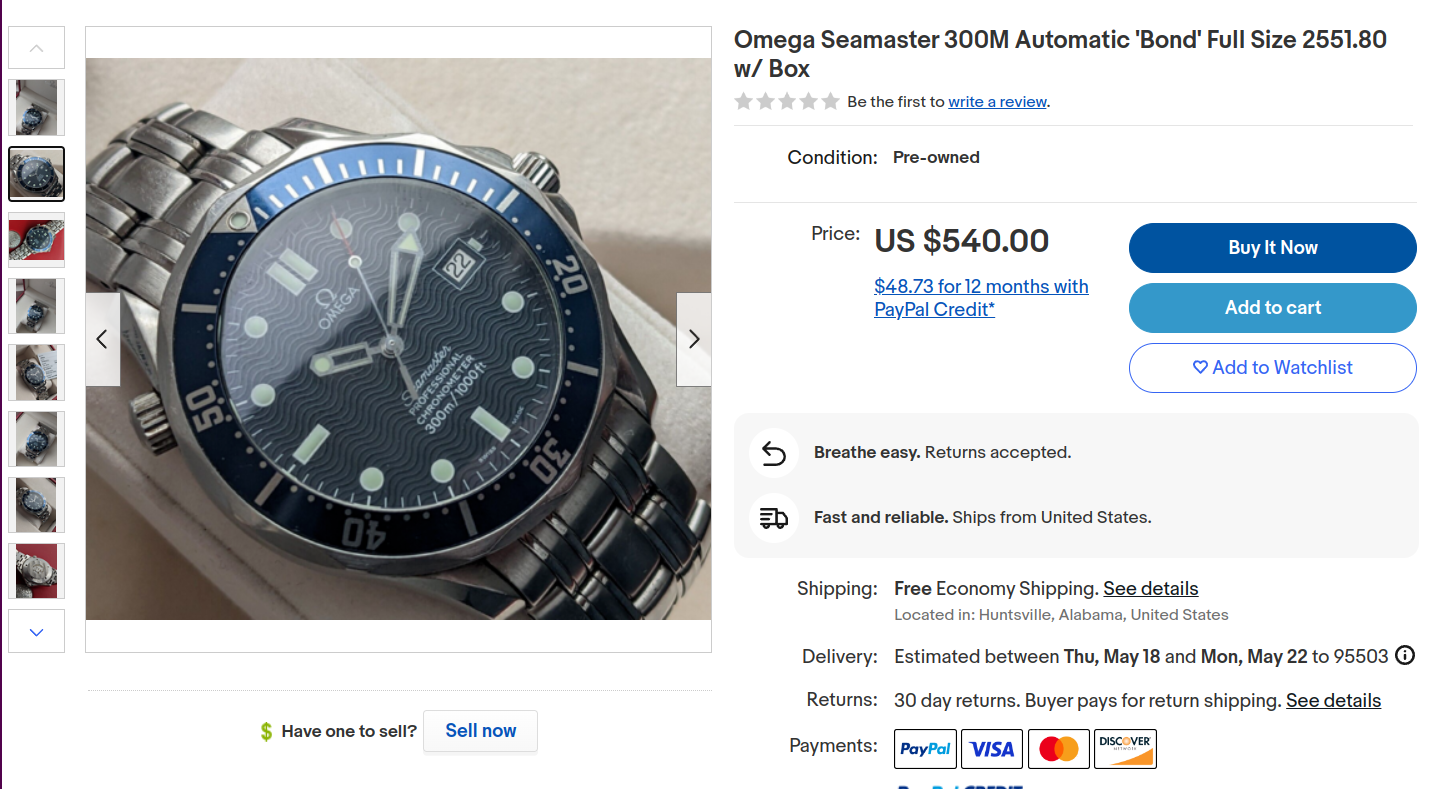Click the Discover card icon
The width and height of the screenshot is (1433, 789).
1125,749
